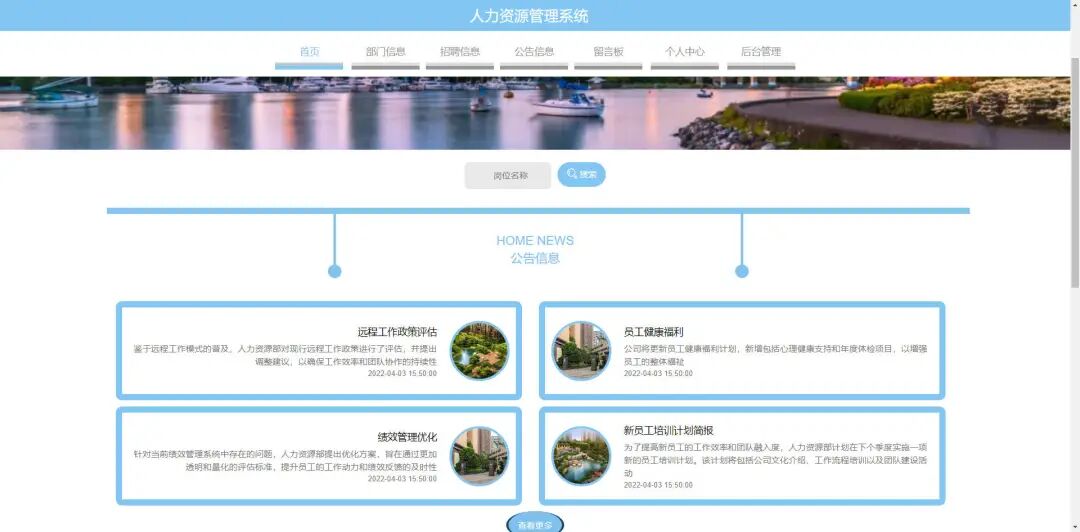Click the page's vertical scrollbar thumb
The width and height of the screenshot is (1080, 532).
coord(1075,172)
